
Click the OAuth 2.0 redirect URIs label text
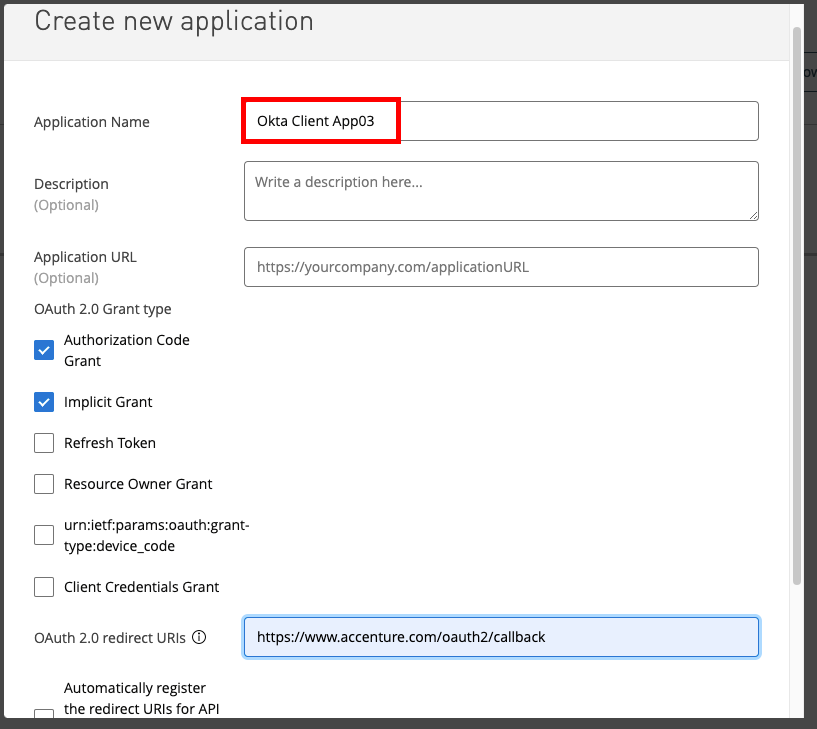(110, 637)
